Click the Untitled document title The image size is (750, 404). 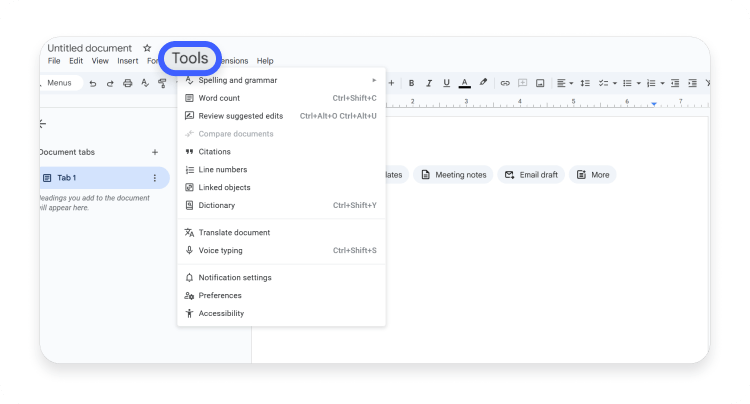coord(89,48)
